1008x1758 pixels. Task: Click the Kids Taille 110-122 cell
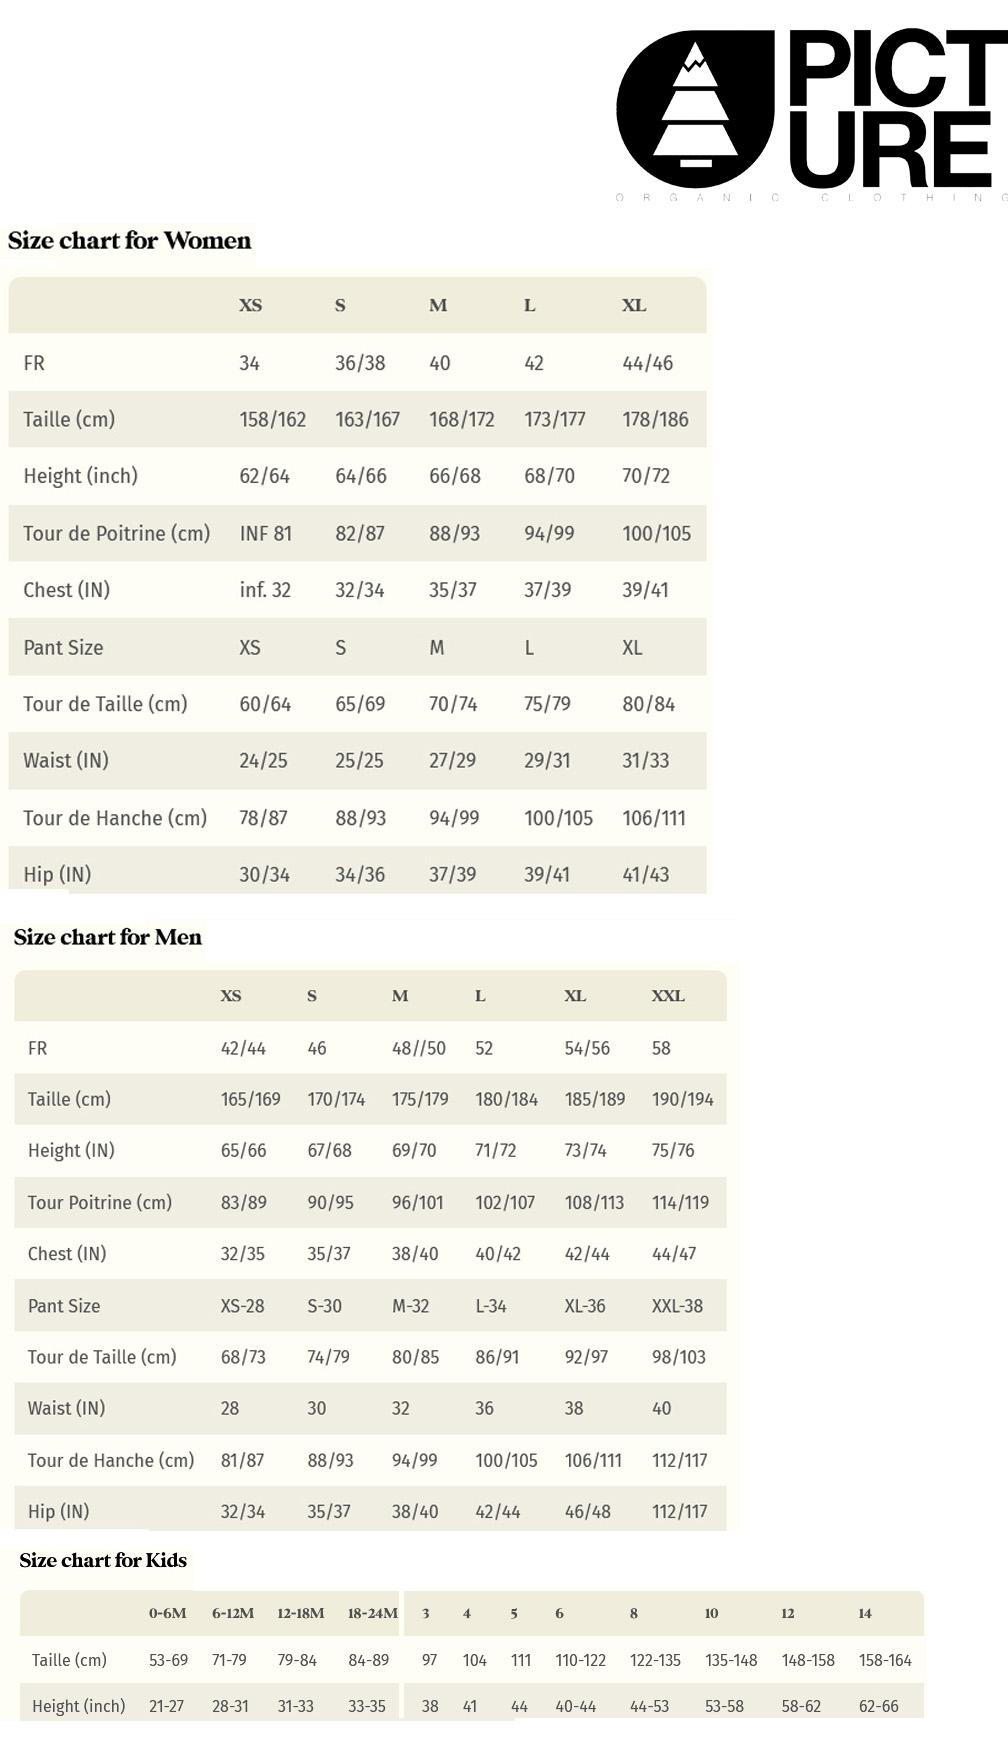[x=581, y=1660]
